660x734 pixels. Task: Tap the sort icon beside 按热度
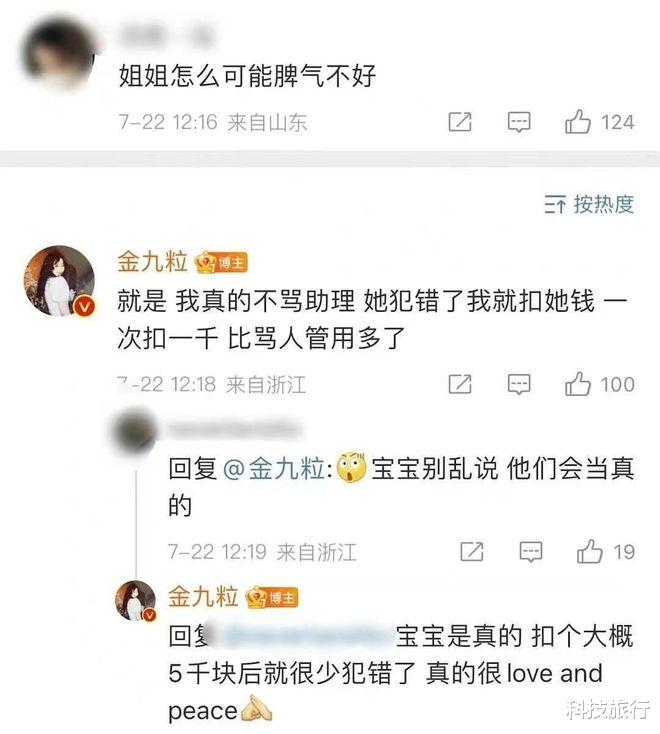pos(555,205)
